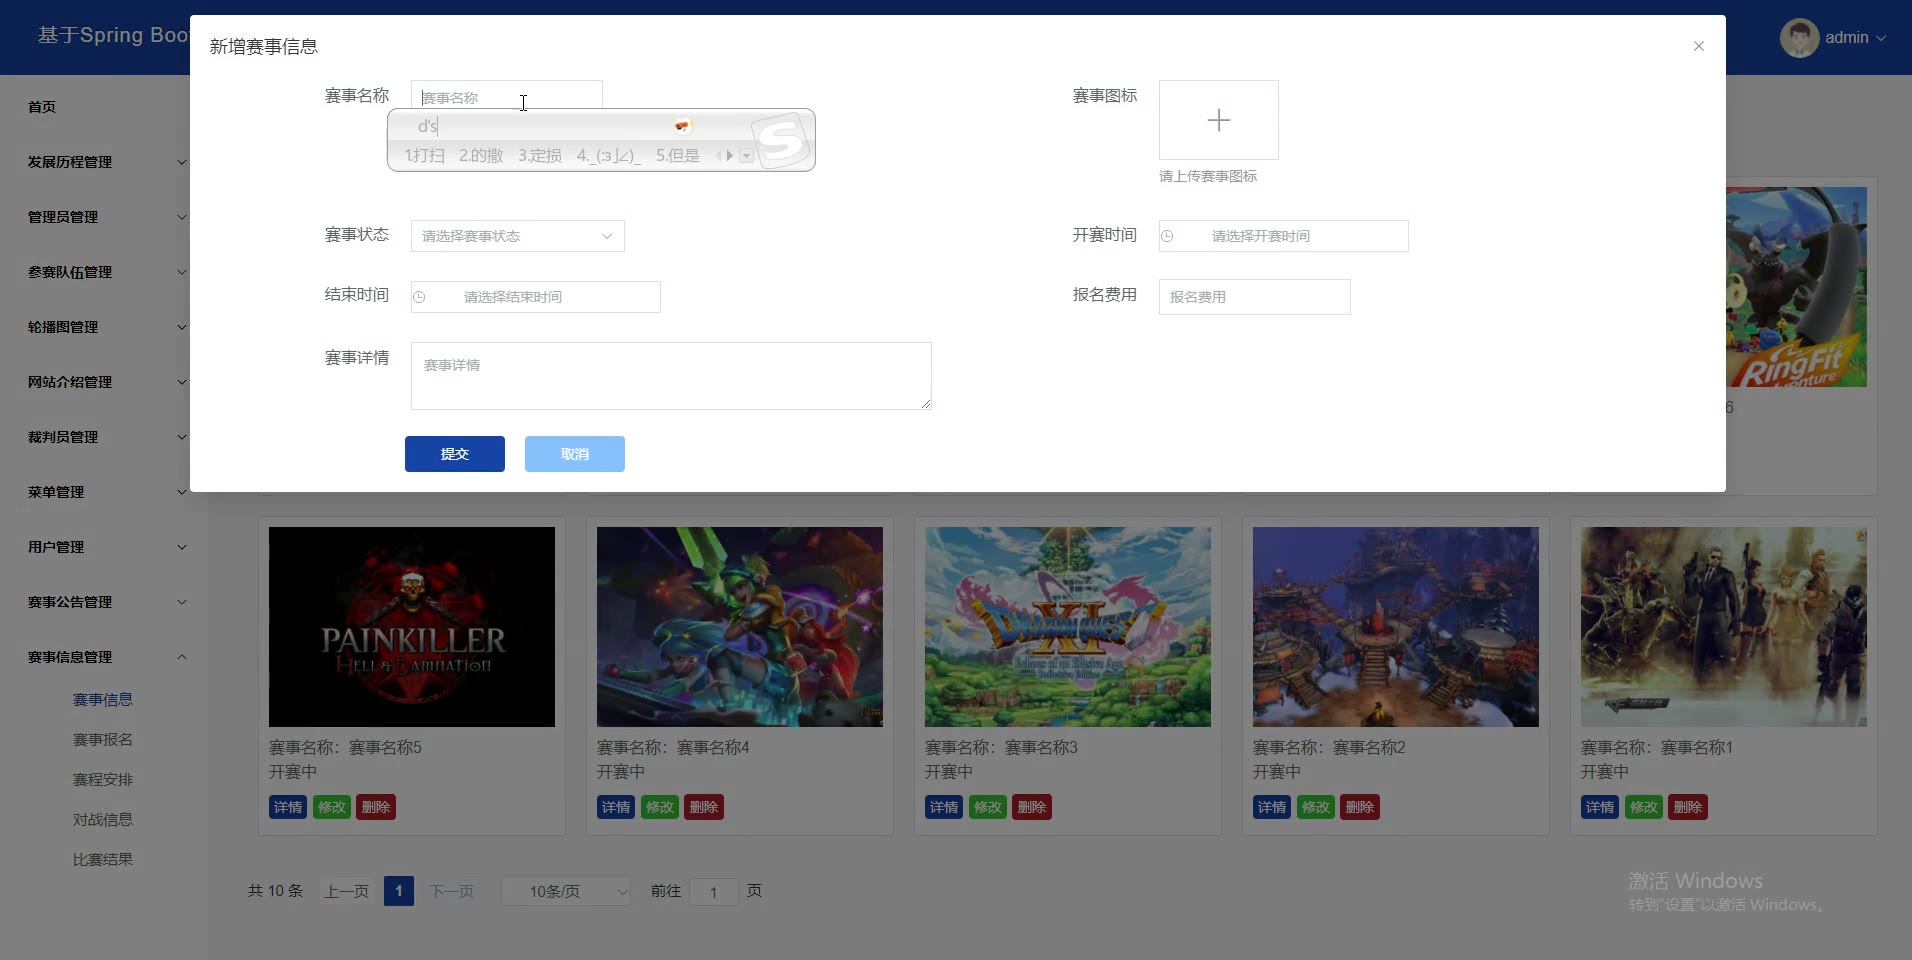Expand 用户管理 sidebar menu
This screenshot has height=960, width=1912.
(x=105, y=547)
